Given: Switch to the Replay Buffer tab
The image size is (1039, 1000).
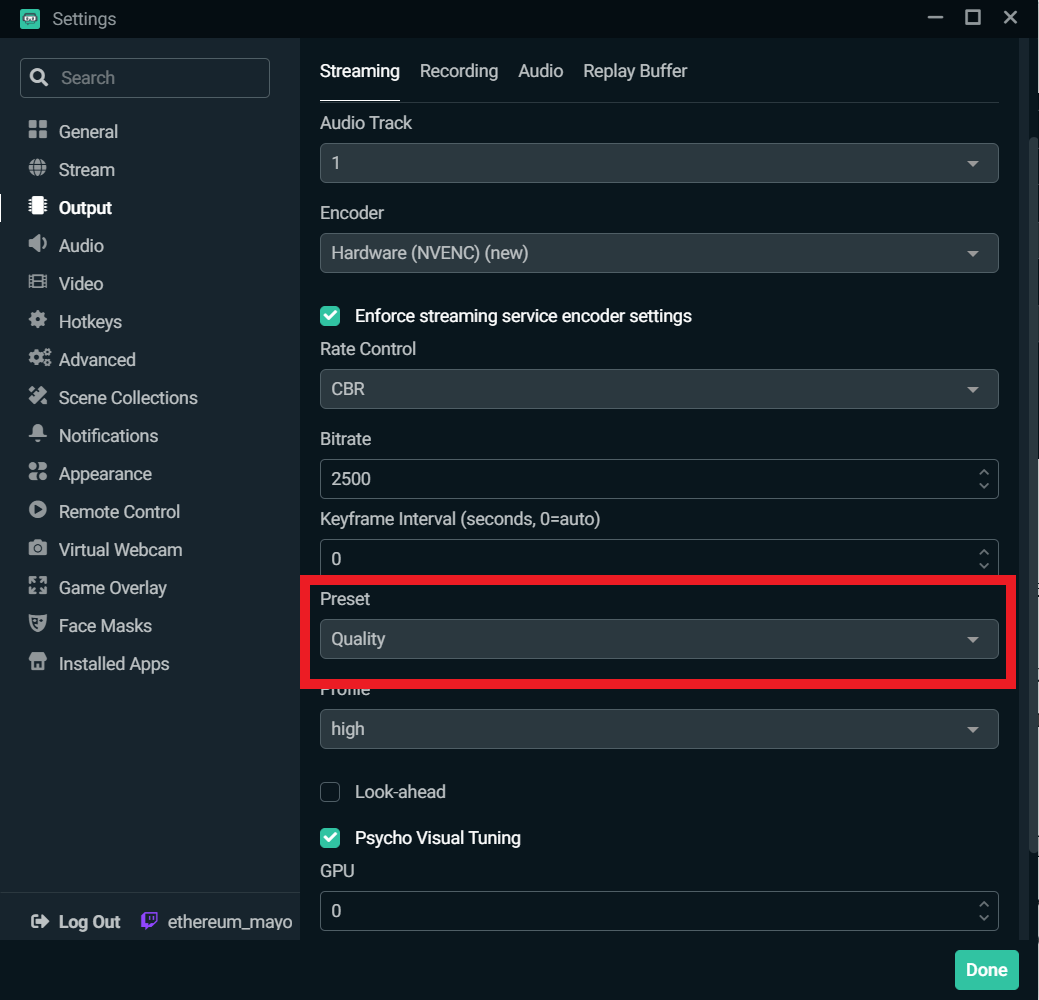Looking at the screenshot, I should click(635, 71).
